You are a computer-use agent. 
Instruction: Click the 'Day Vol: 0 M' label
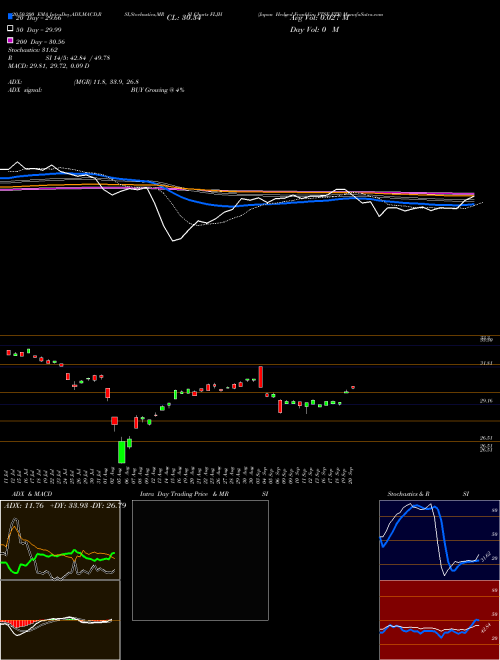point(314,30)
